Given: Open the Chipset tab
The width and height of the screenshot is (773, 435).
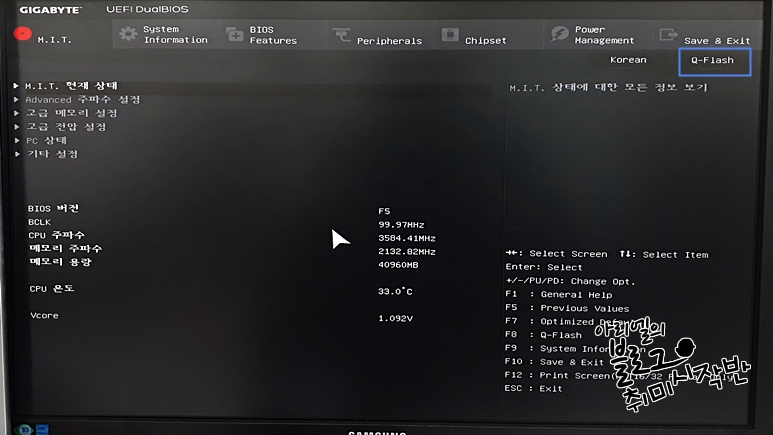Looking at the screenshot, I should [x=488, y=35].
